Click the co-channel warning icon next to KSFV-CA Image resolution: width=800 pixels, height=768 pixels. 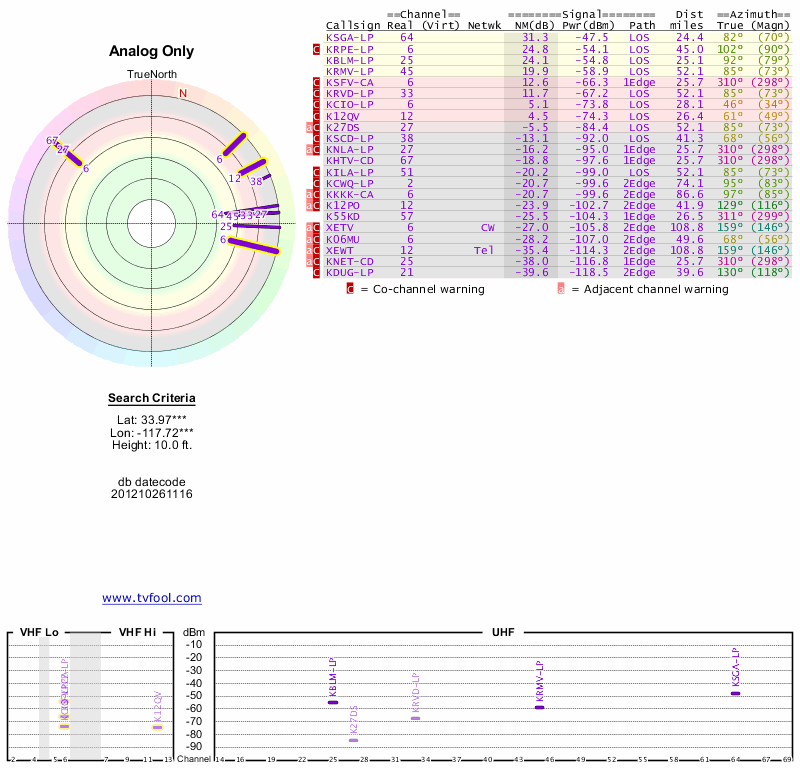click(317, 82)
